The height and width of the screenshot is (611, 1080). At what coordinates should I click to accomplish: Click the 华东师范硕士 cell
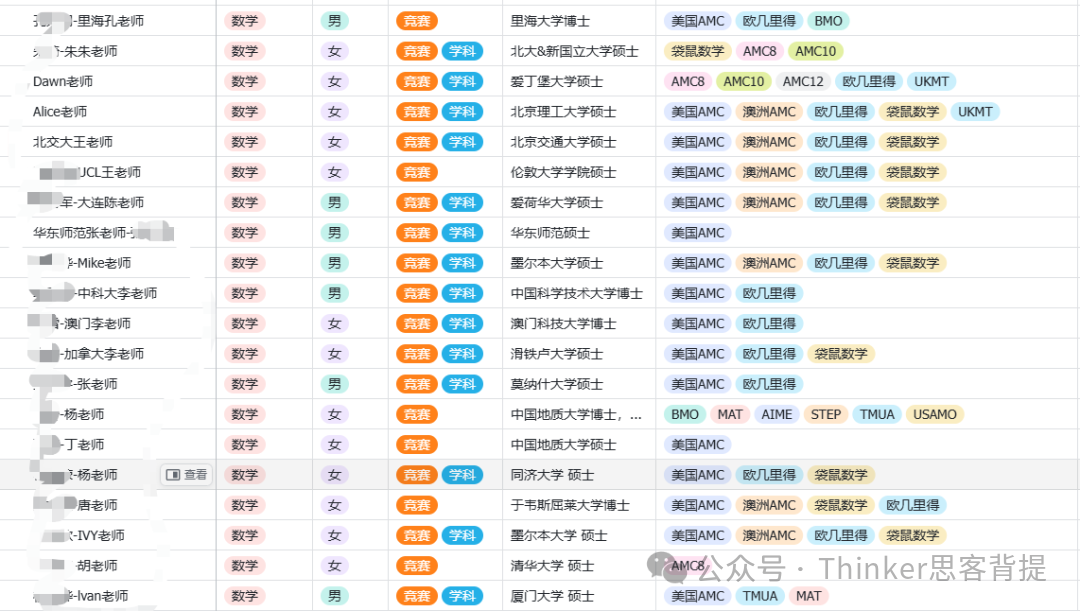[550, 233]
